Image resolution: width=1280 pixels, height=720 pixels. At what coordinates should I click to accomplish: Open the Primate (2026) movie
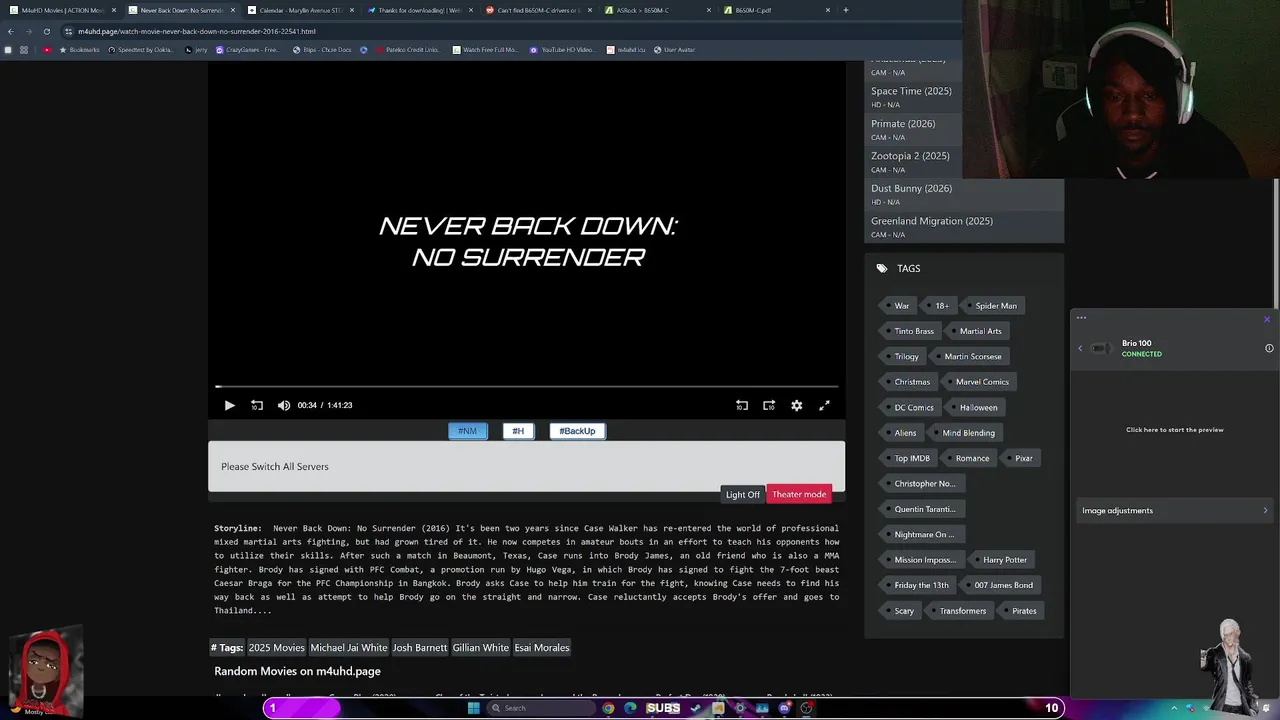(903, 124)
